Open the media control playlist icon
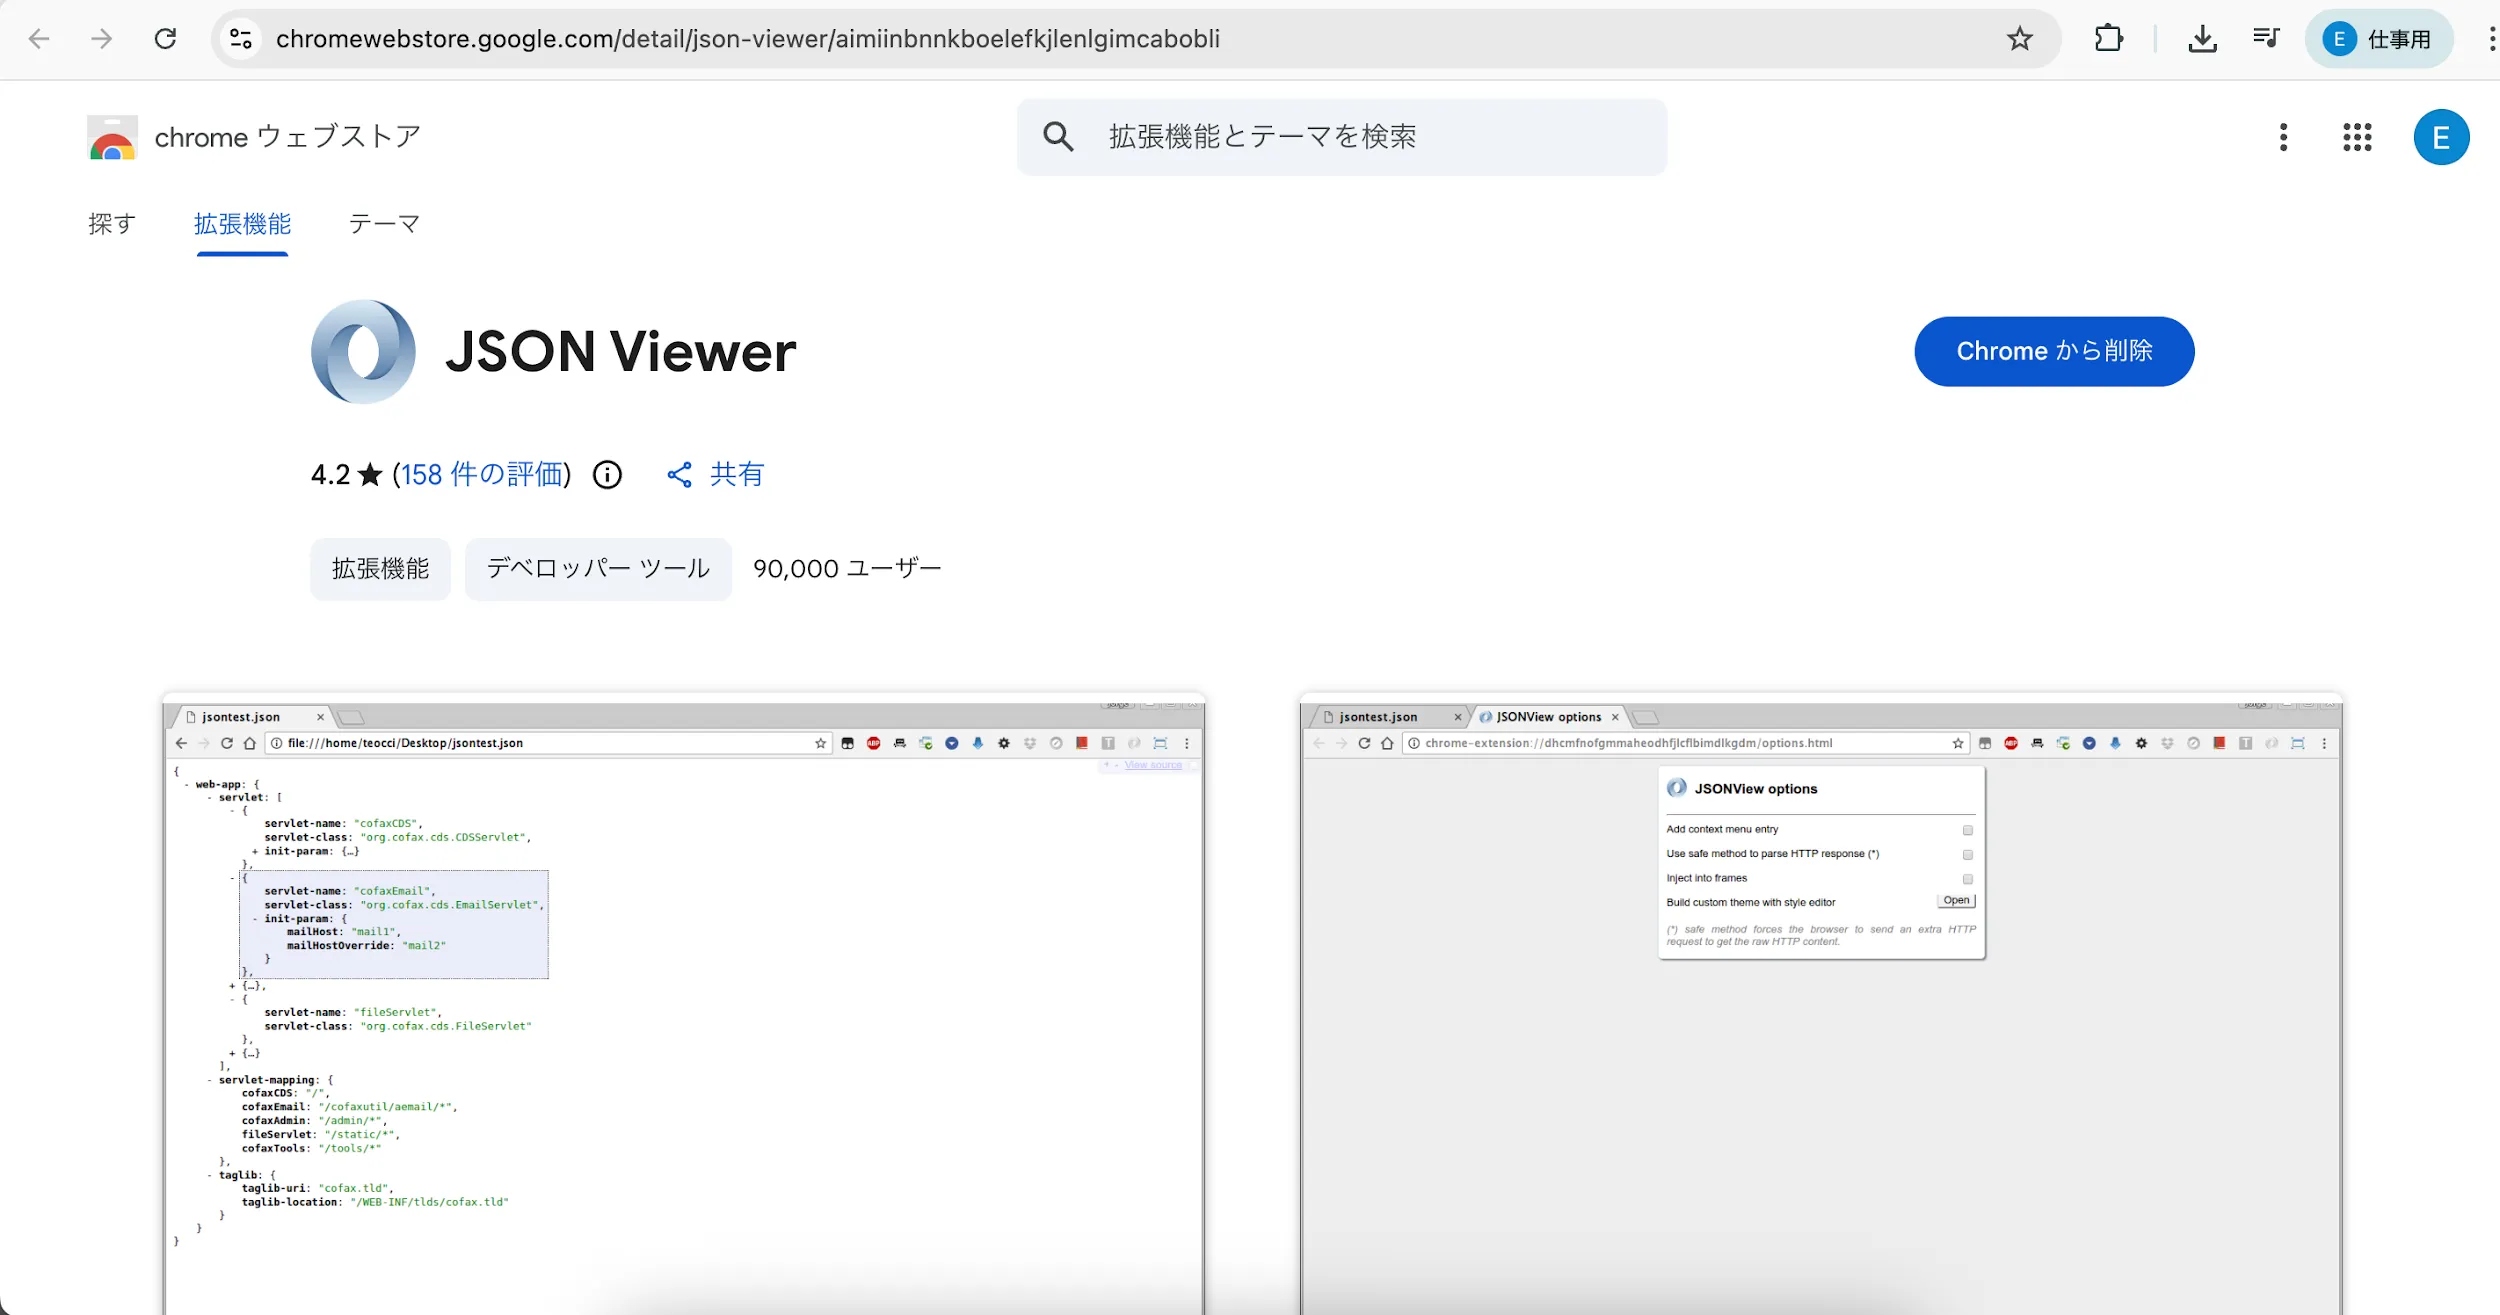The image size is (2500, 1315). coord(2266,39)
